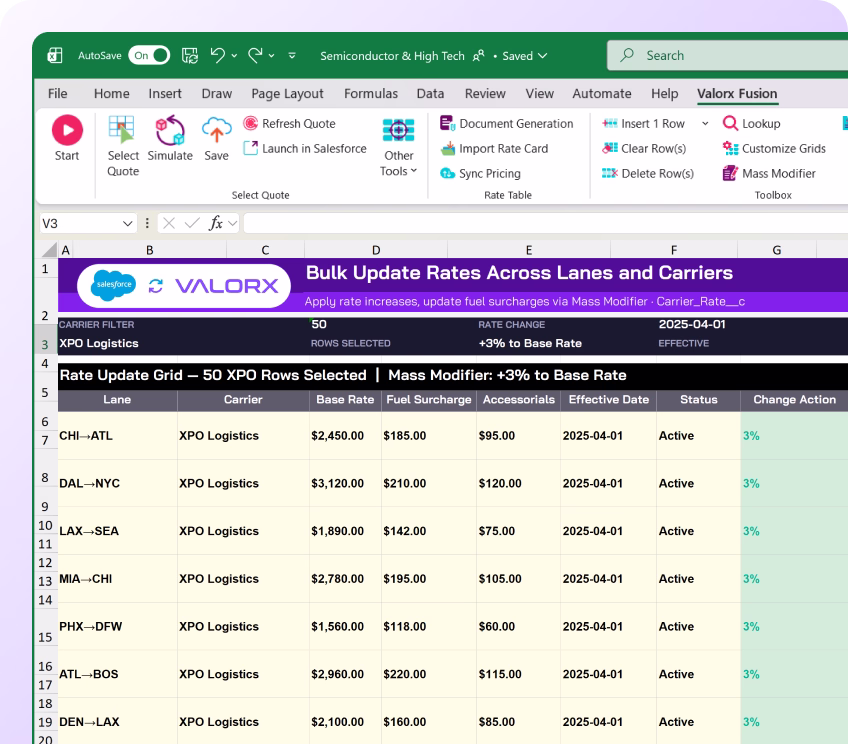
Task: Expand the Other Tools menu
Action: [399, 147]
